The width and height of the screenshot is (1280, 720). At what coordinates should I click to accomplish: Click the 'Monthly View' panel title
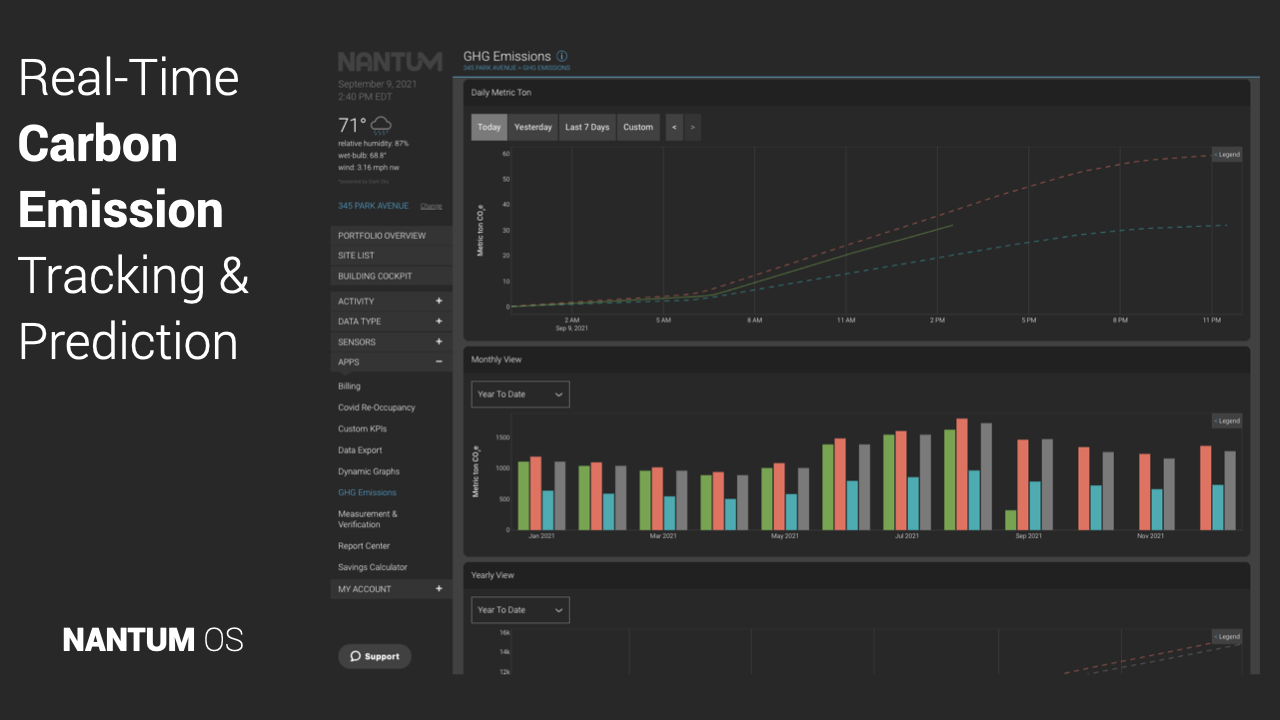pyautogui.click(x=496, y=359)
